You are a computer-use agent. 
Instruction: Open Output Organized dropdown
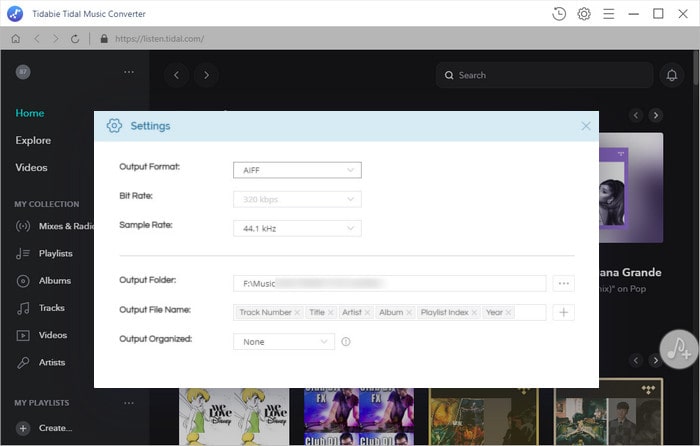click(x=284, y=342)
